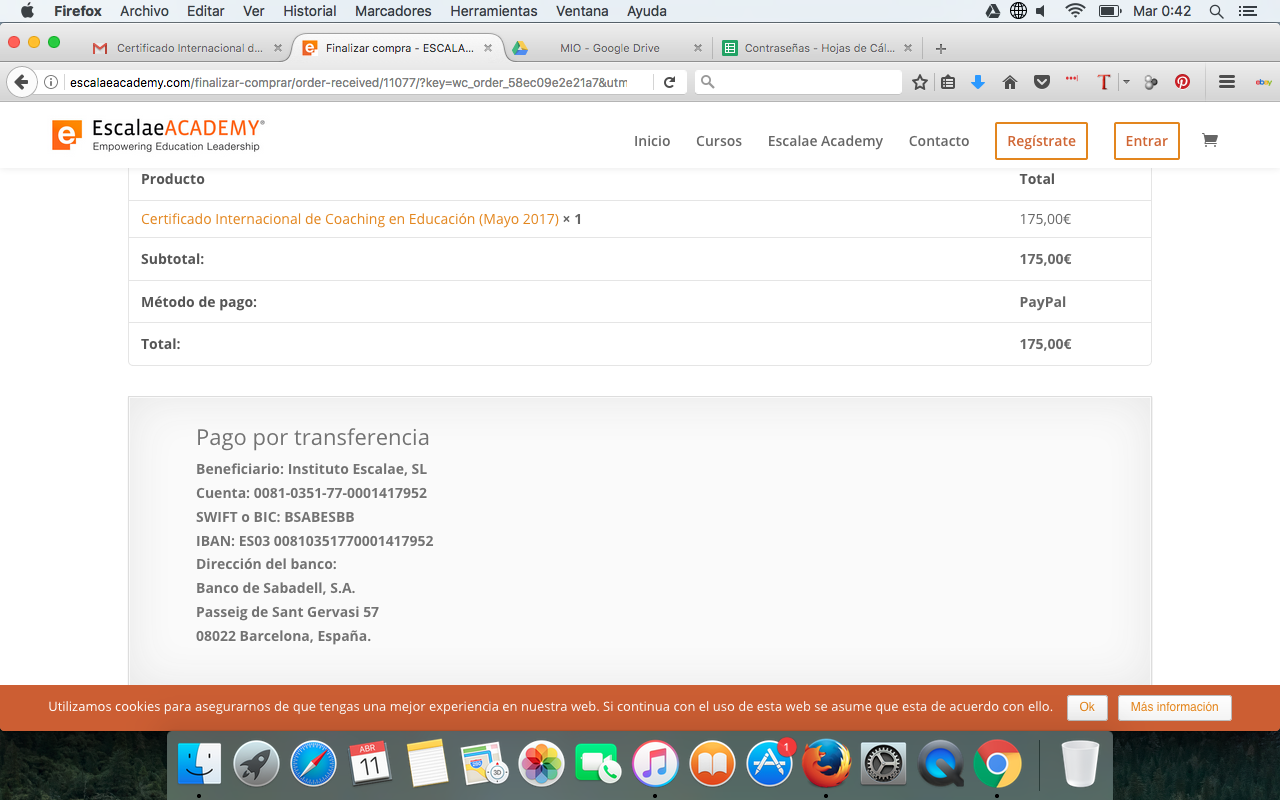Open Safari from the Dock

pos(313,764)
